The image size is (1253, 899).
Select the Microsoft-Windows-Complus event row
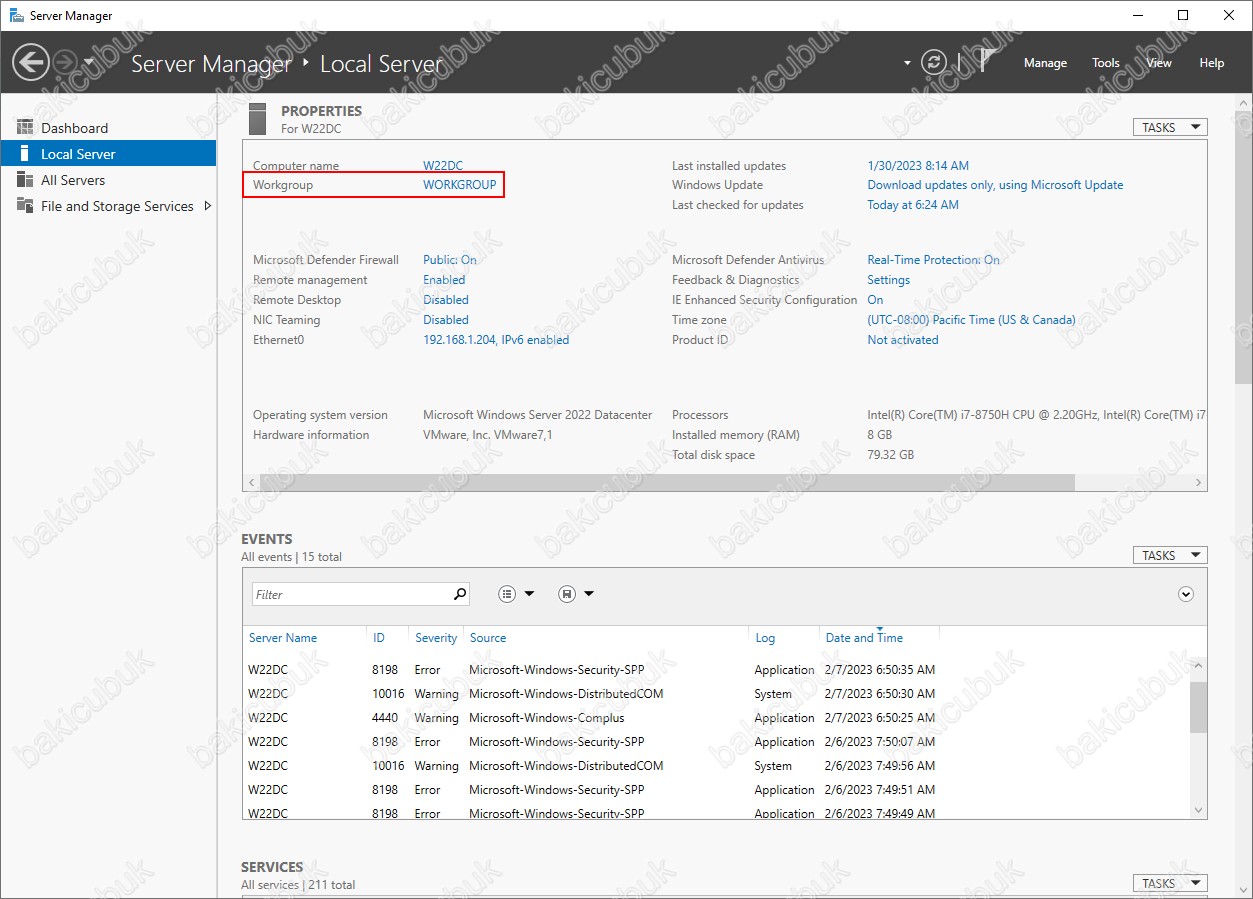(716, 718)
